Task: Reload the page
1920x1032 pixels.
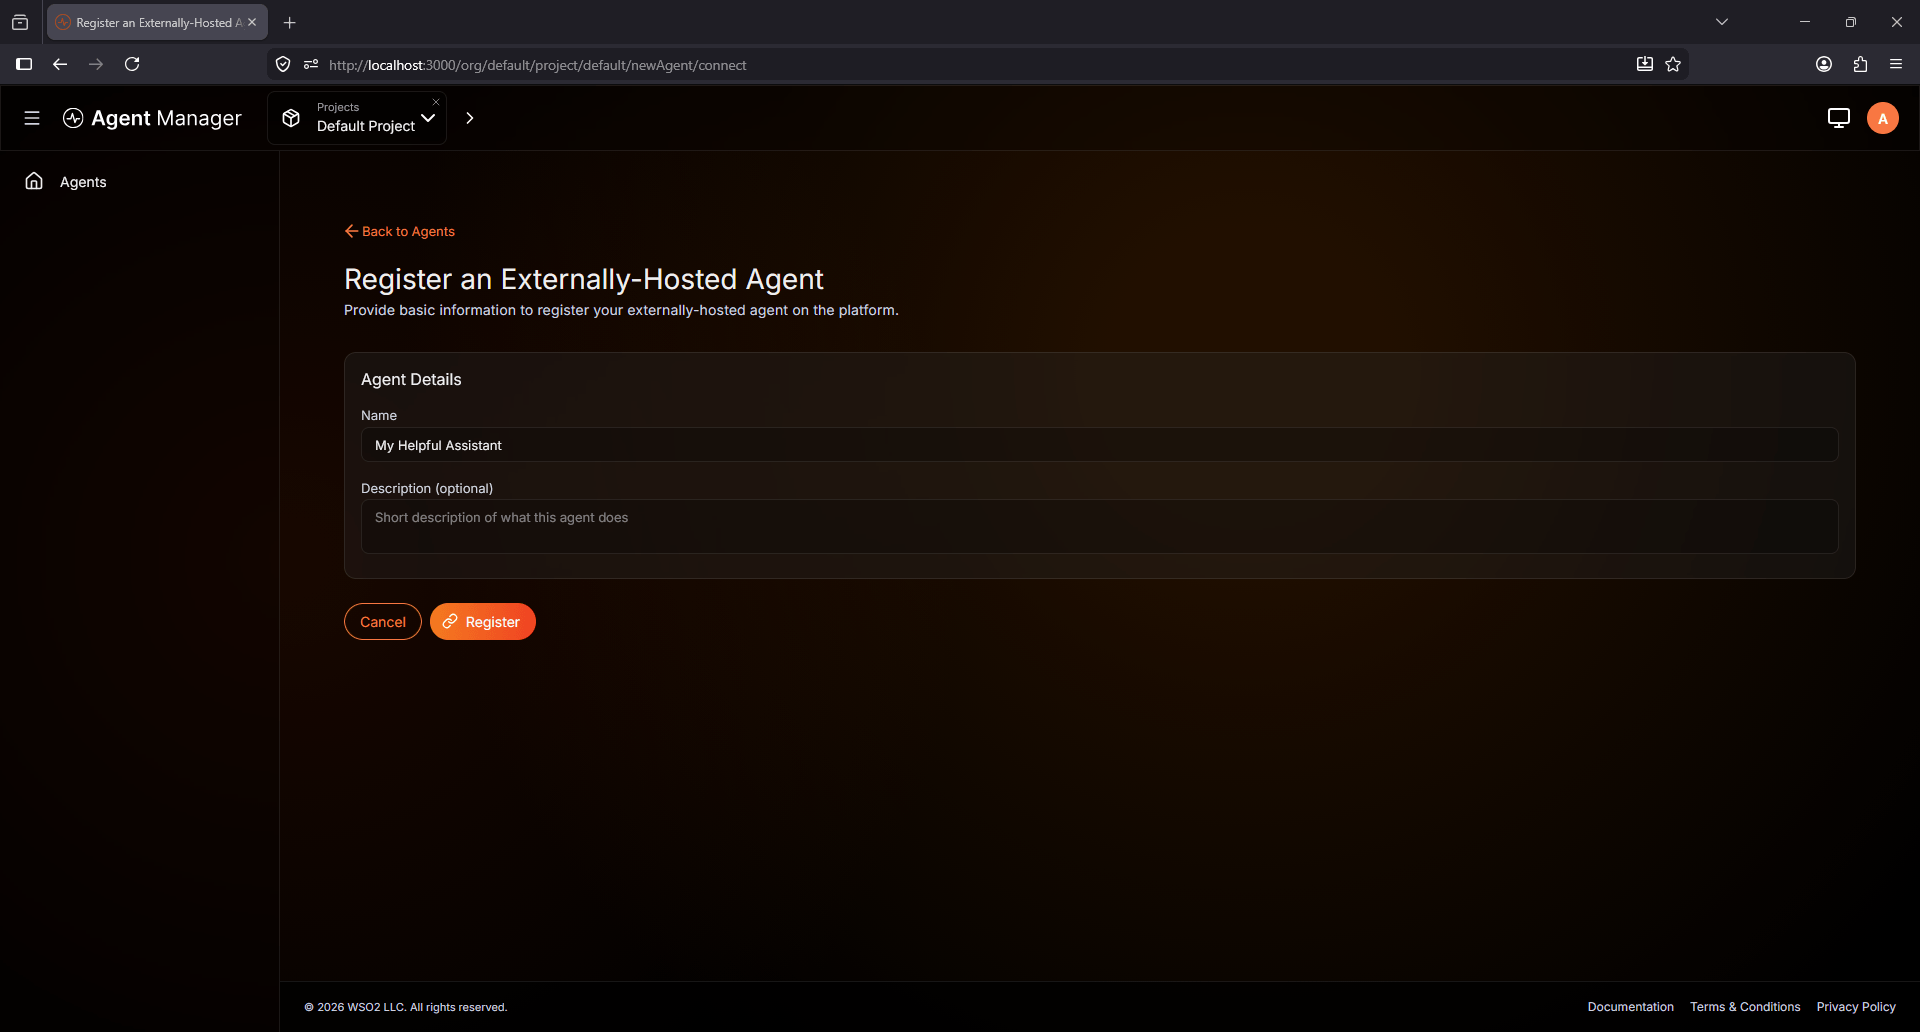Action: 132,64
